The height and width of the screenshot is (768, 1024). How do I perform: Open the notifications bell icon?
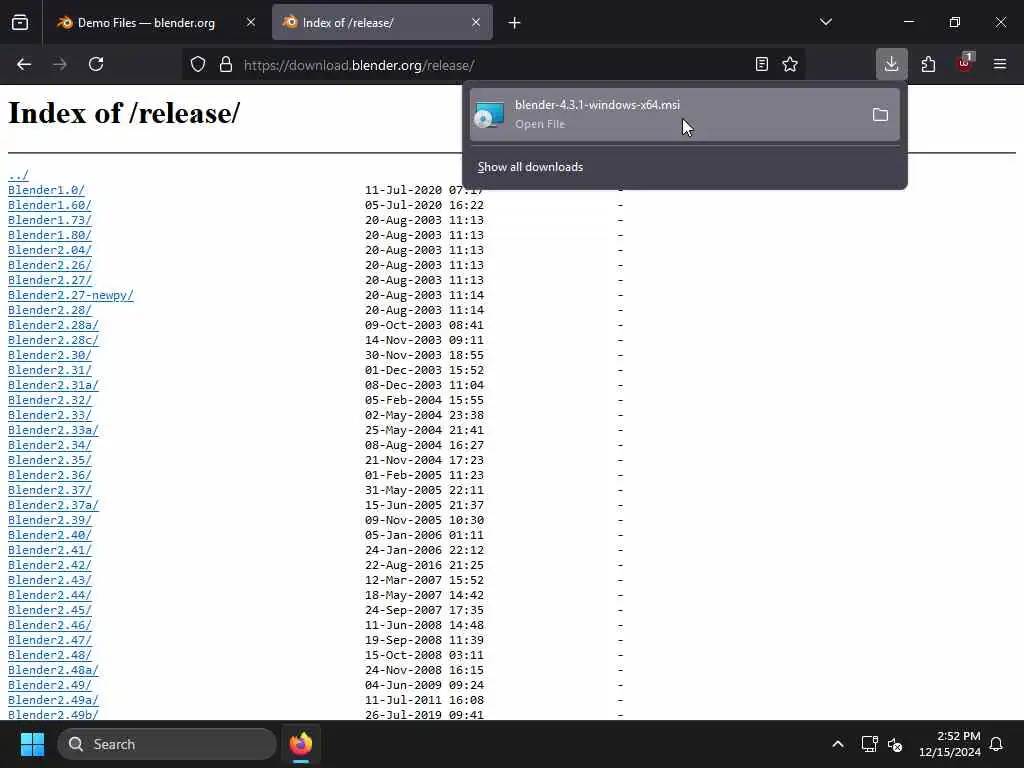997,744
